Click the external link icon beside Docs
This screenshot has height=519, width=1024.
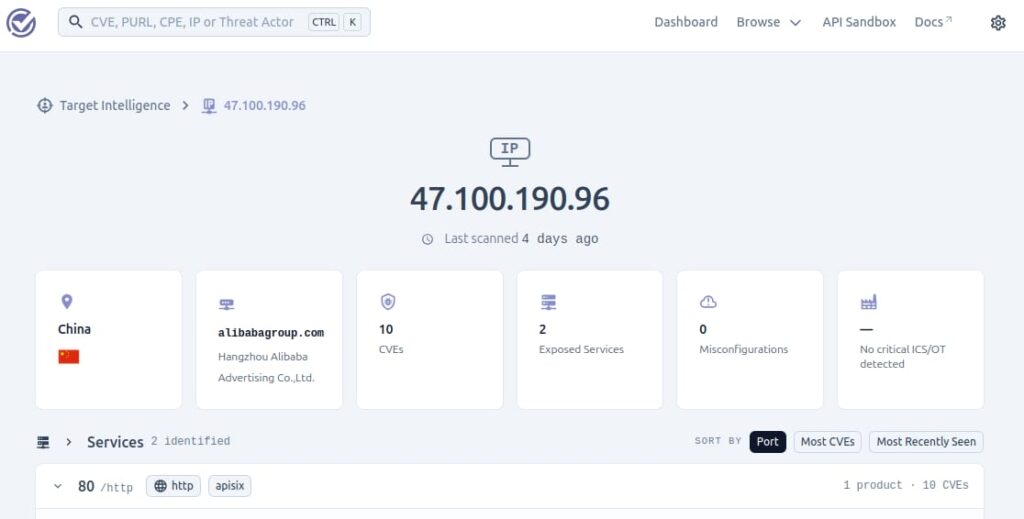[x=949, y=19]
